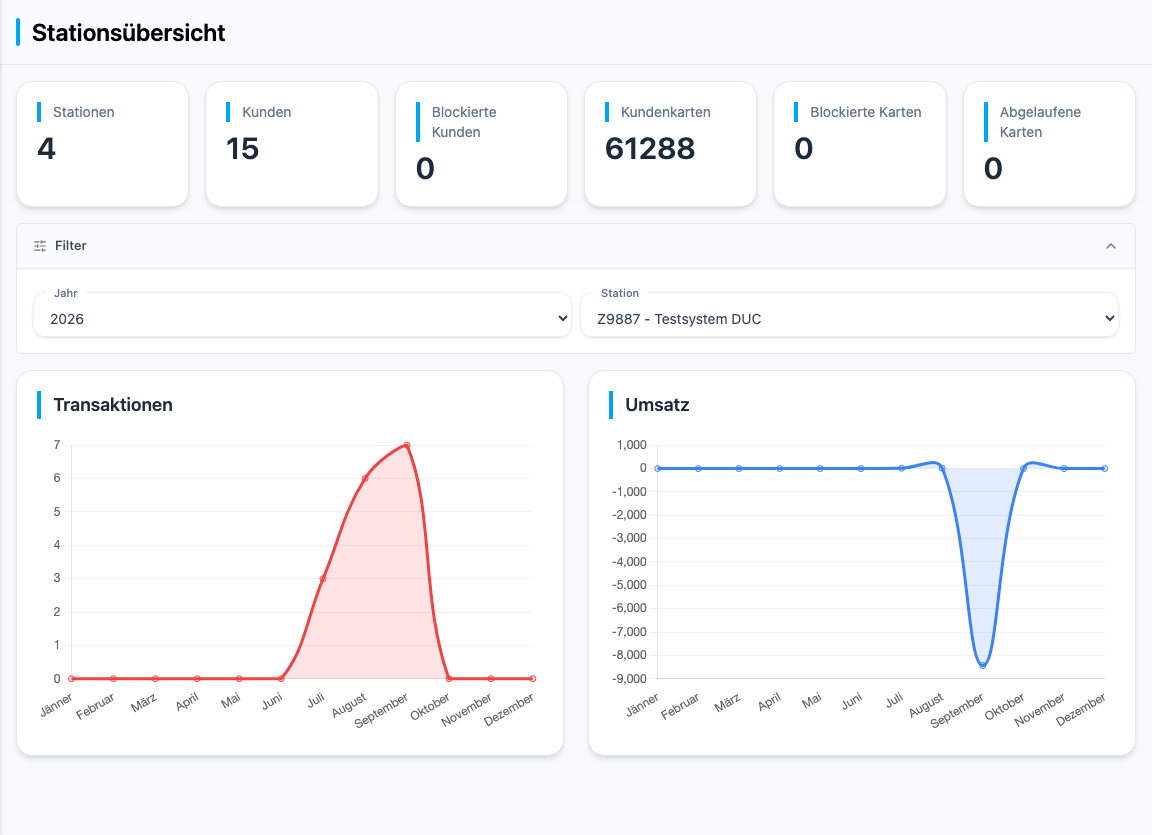The image size is (1152, 835).
Task: Click the Blockierte Kunden card label
Action: (464, 122)
